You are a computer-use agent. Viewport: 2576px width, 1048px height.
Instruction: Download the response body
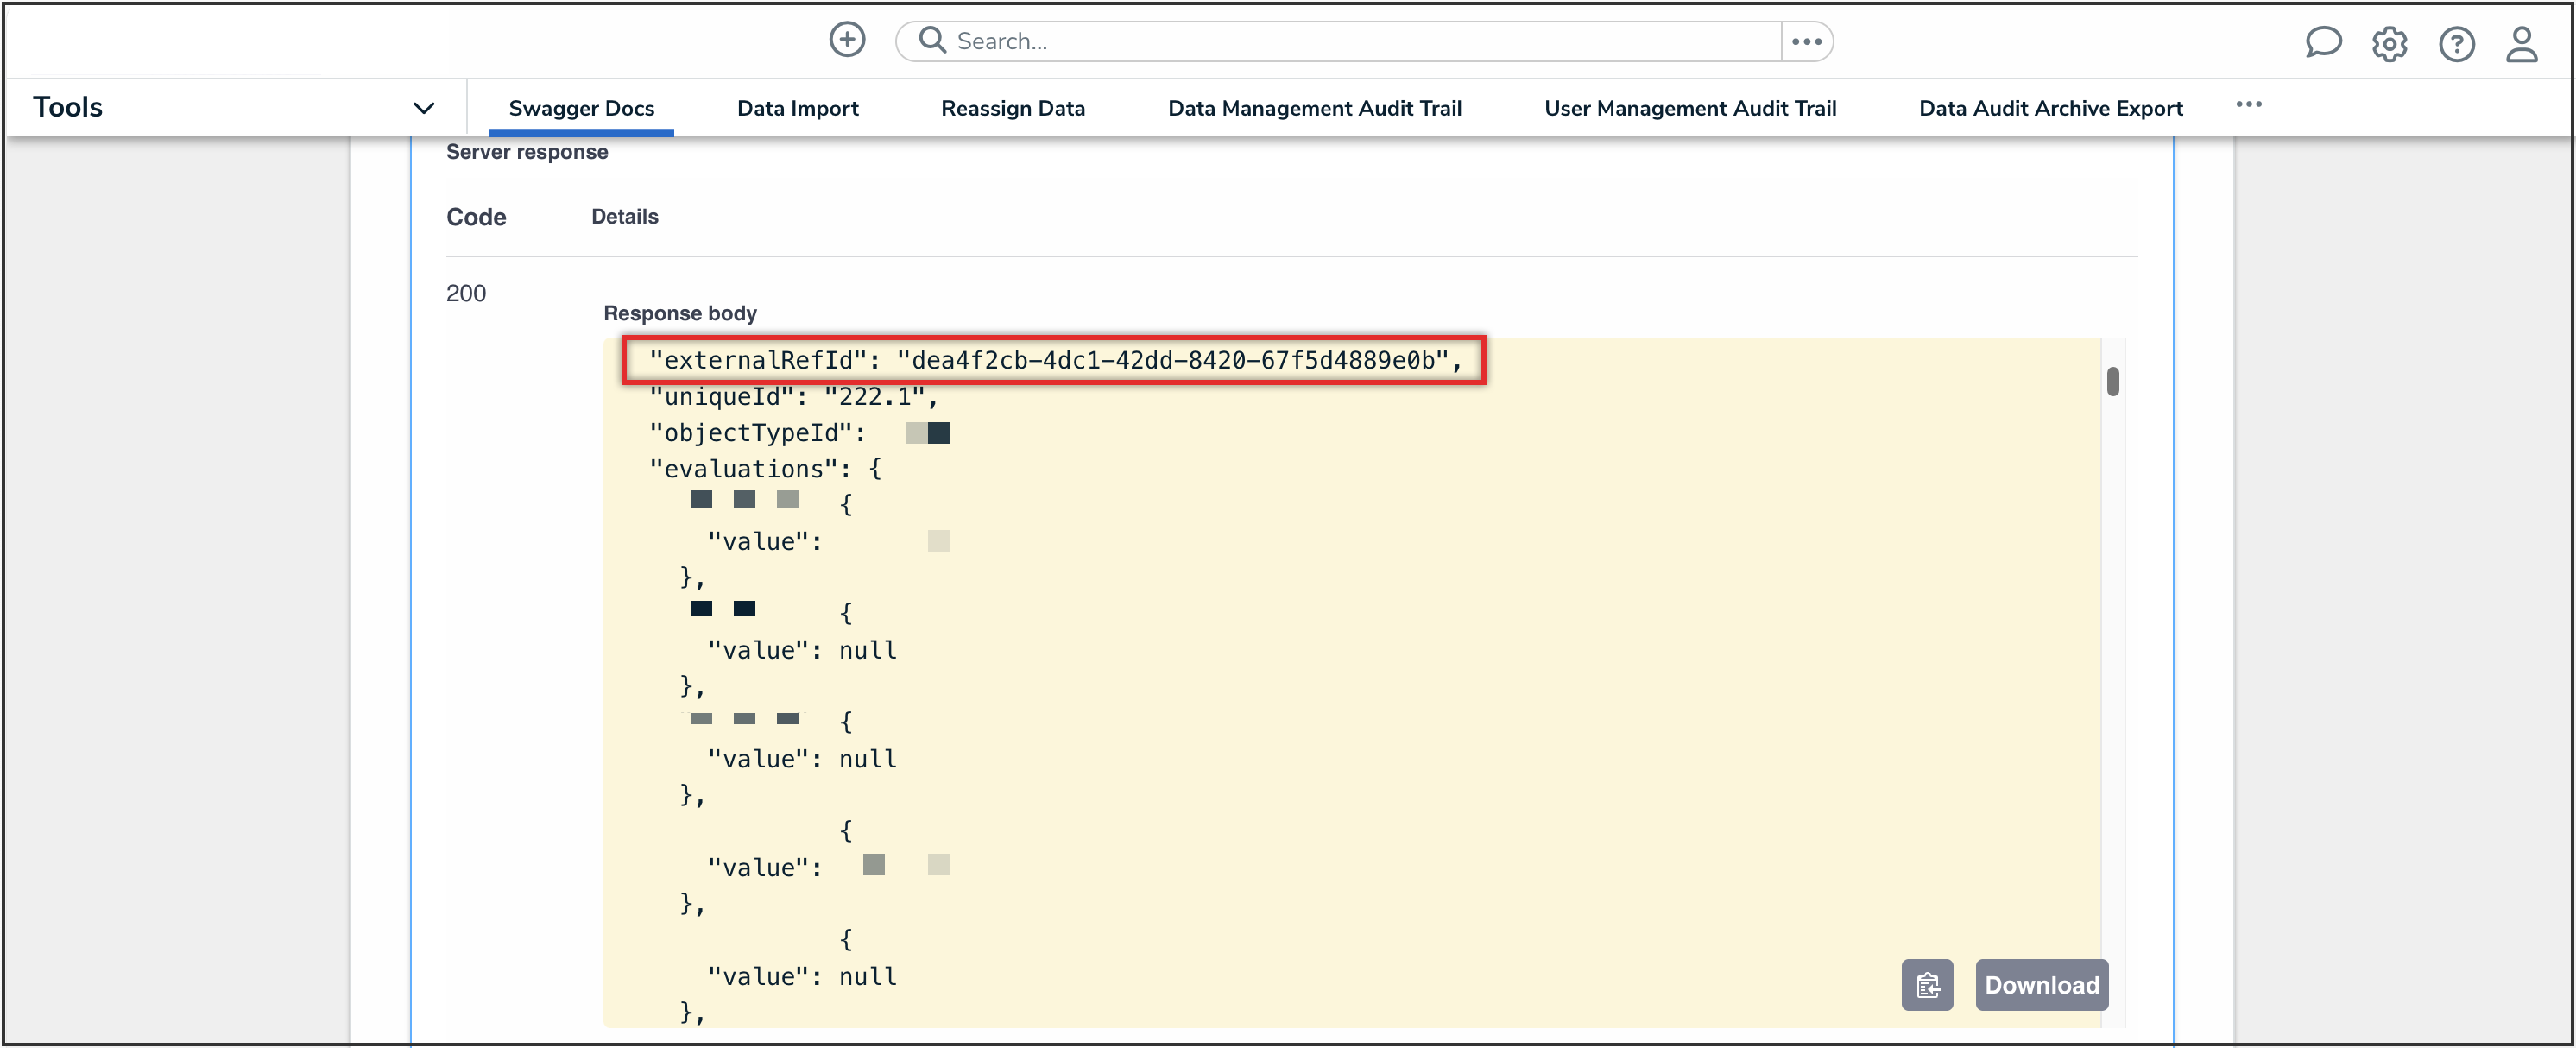click(2041, 985)
